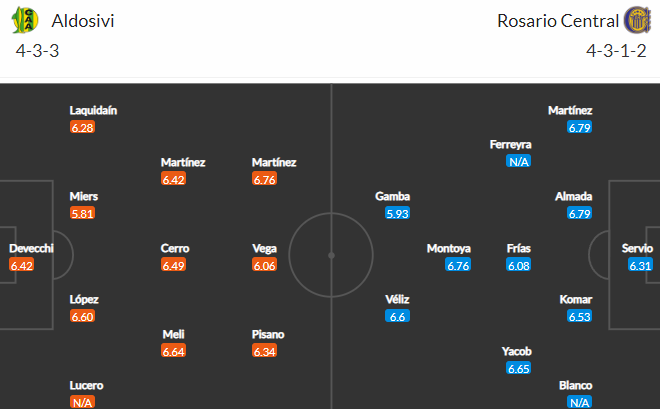The width and height of the screenshot is (660, 409).
Task: Open the Aldosivi team name link
Action: (82, 21)
